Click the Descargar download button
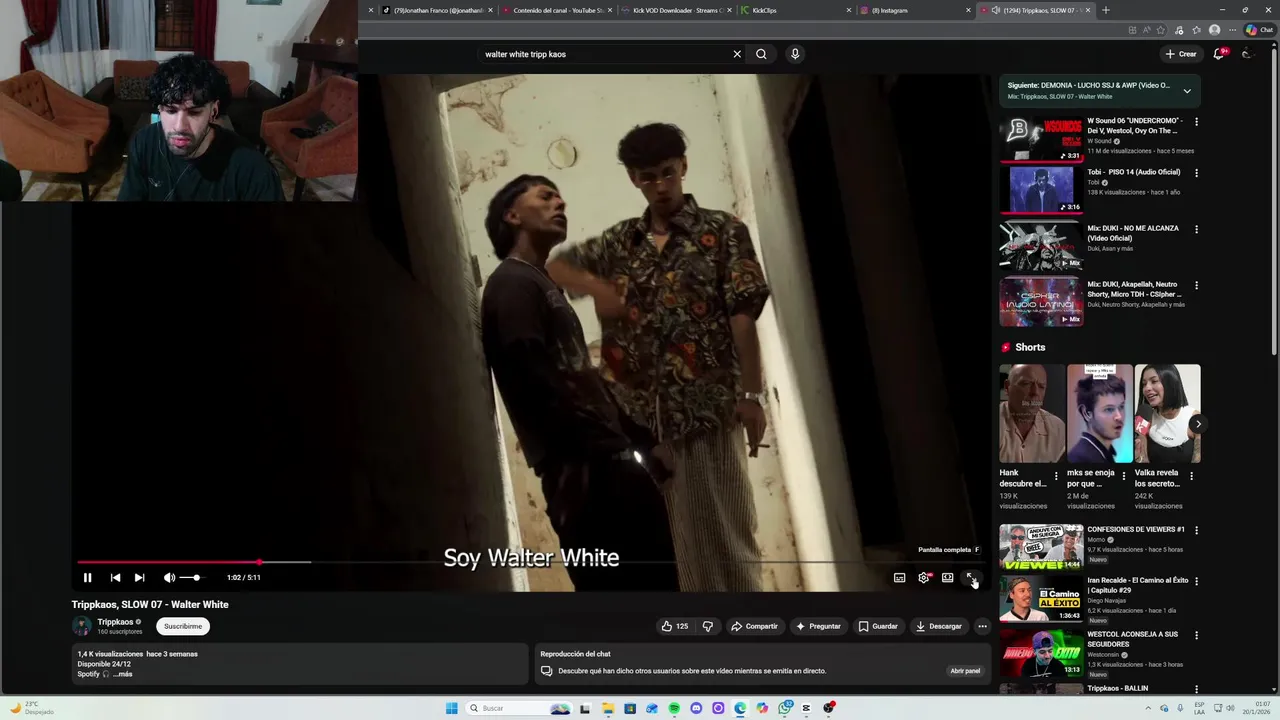 pyautogui.click(x=939, y=626)
